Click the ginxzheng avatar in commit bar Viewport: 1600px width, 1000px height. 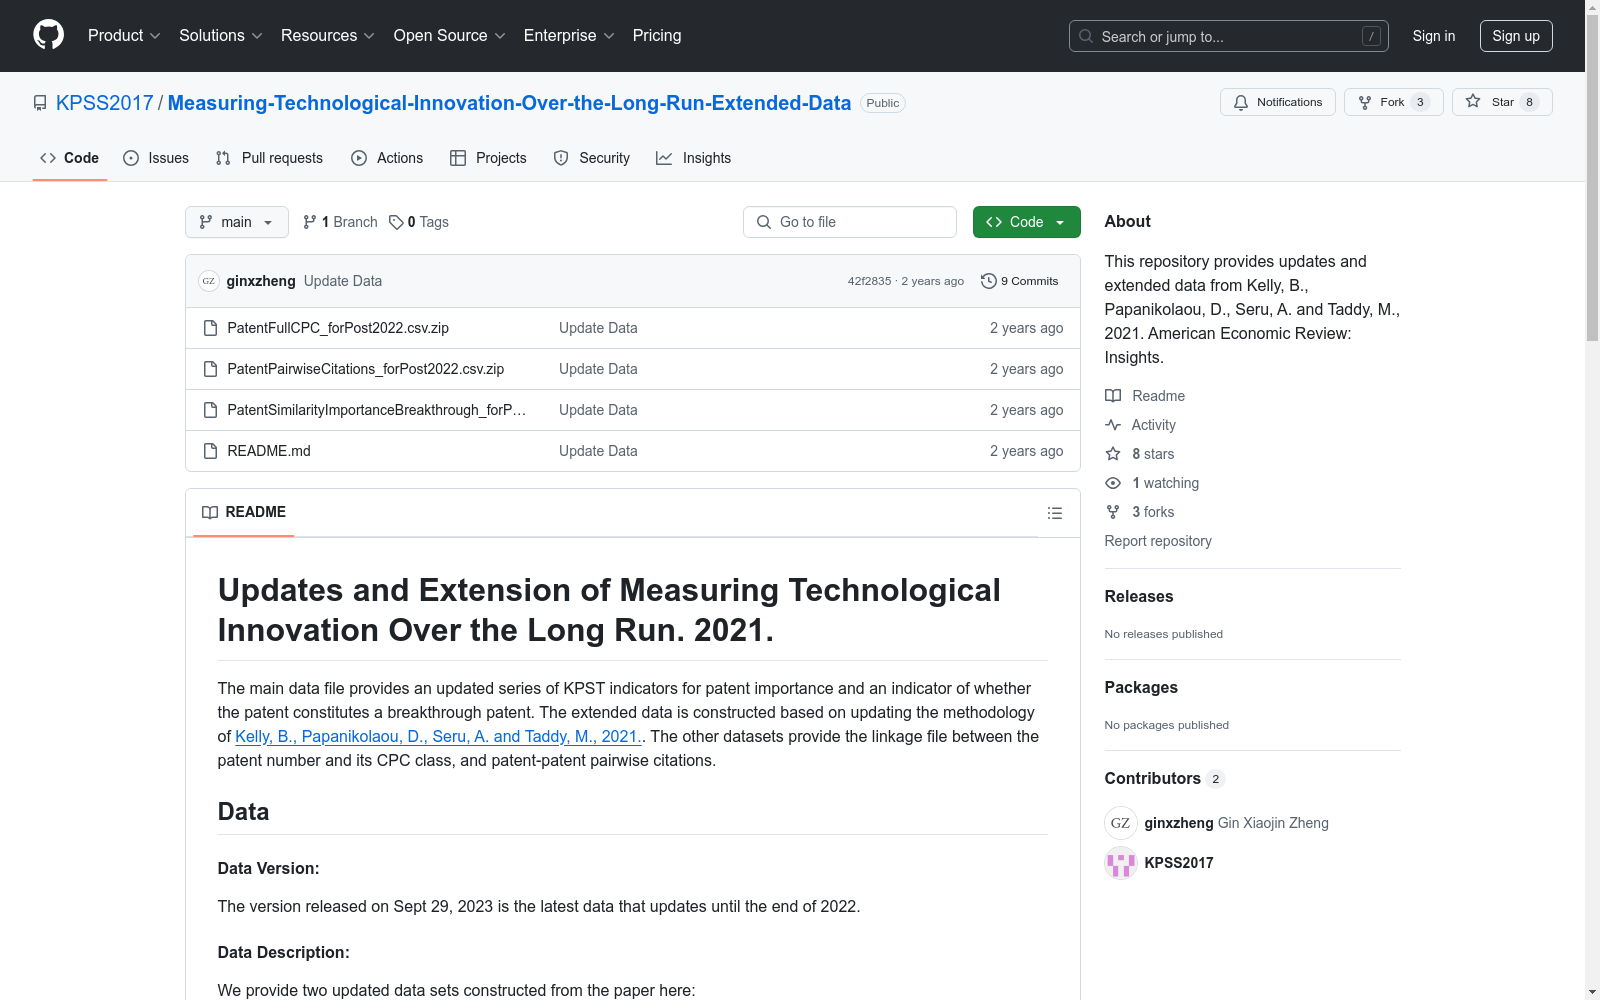pos(209,281)
